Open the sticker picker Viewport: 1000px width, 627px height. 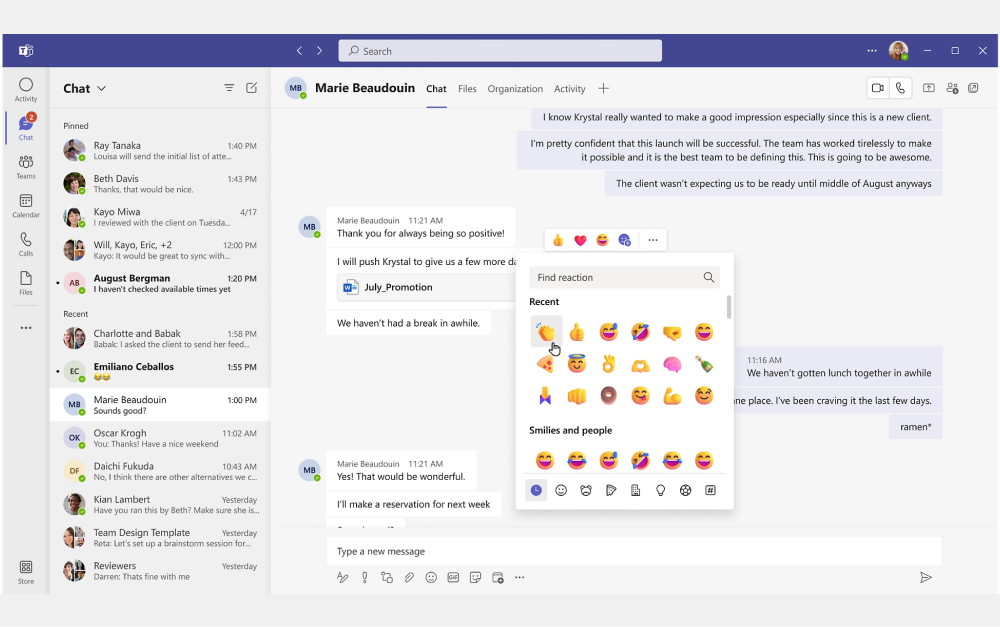coord(476,577)
